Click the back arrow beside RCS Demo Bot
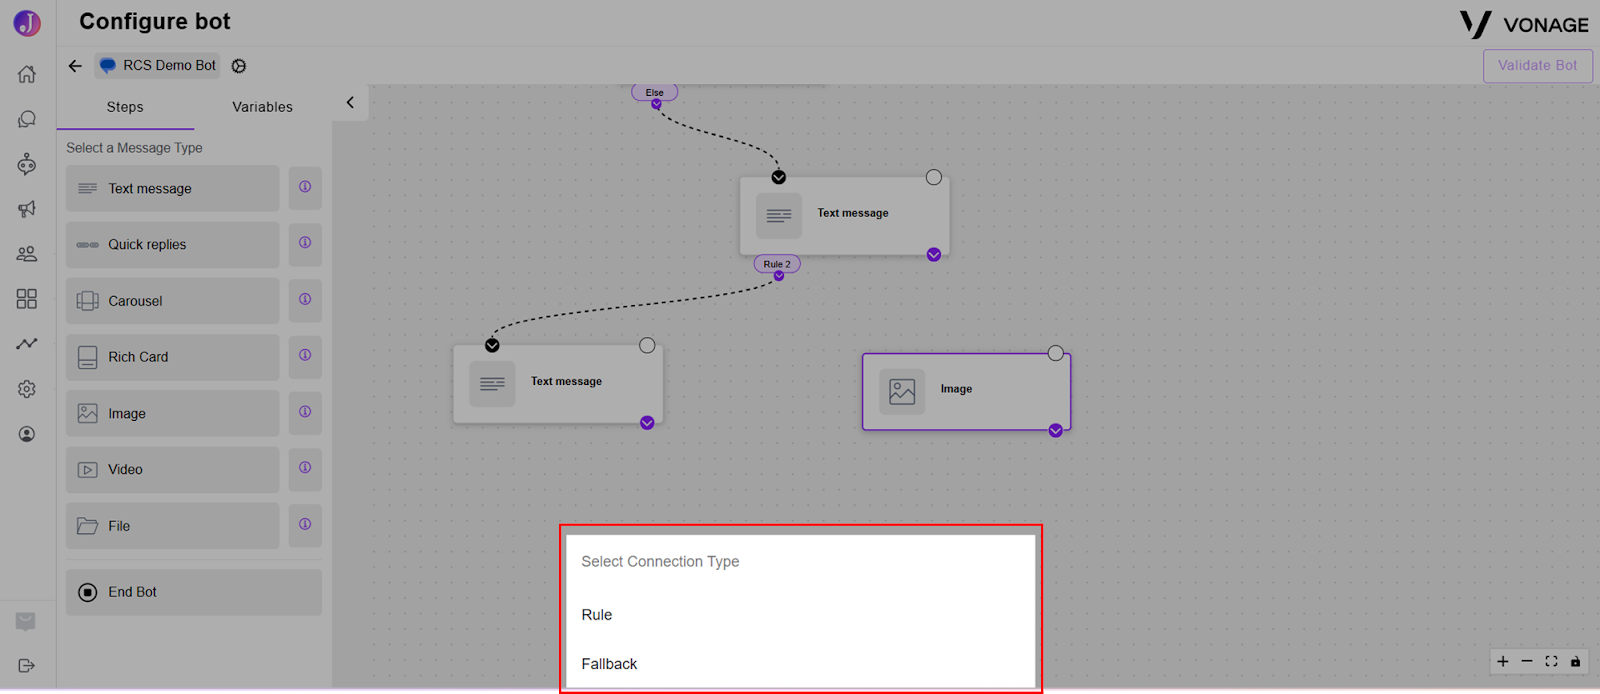The width and height of the screenshot is (1600, 694). [75, 66]
